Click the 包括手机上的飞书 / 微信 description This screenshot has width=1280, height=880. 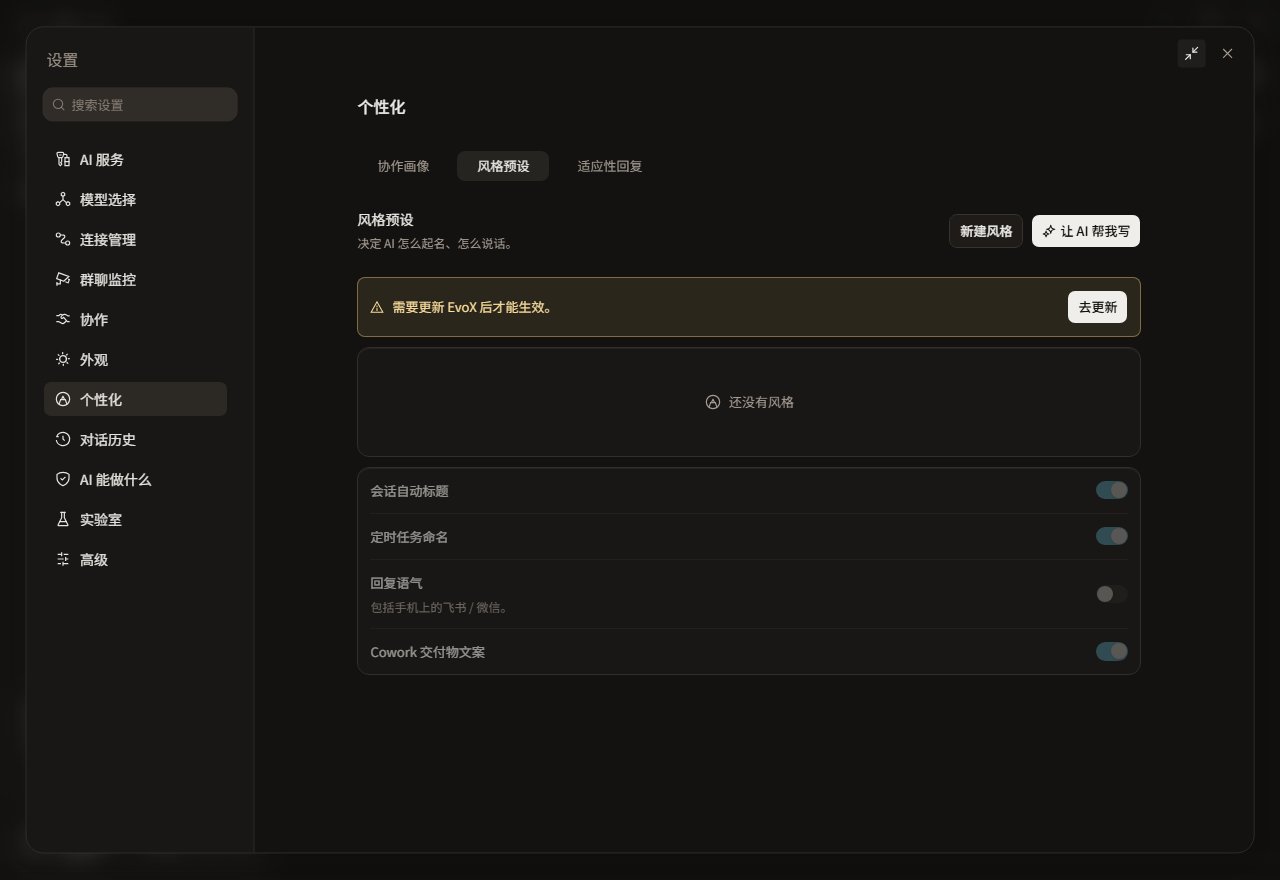[441, 607]
